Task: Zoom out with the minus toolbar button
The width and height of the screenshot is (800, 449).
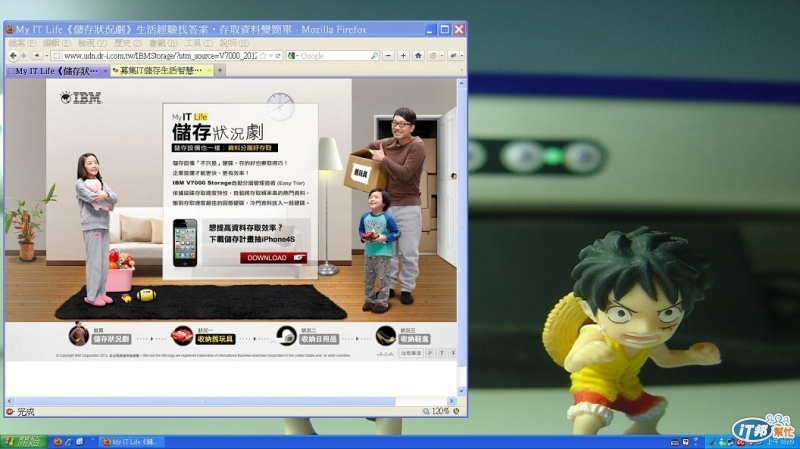Action: point(388,56)
